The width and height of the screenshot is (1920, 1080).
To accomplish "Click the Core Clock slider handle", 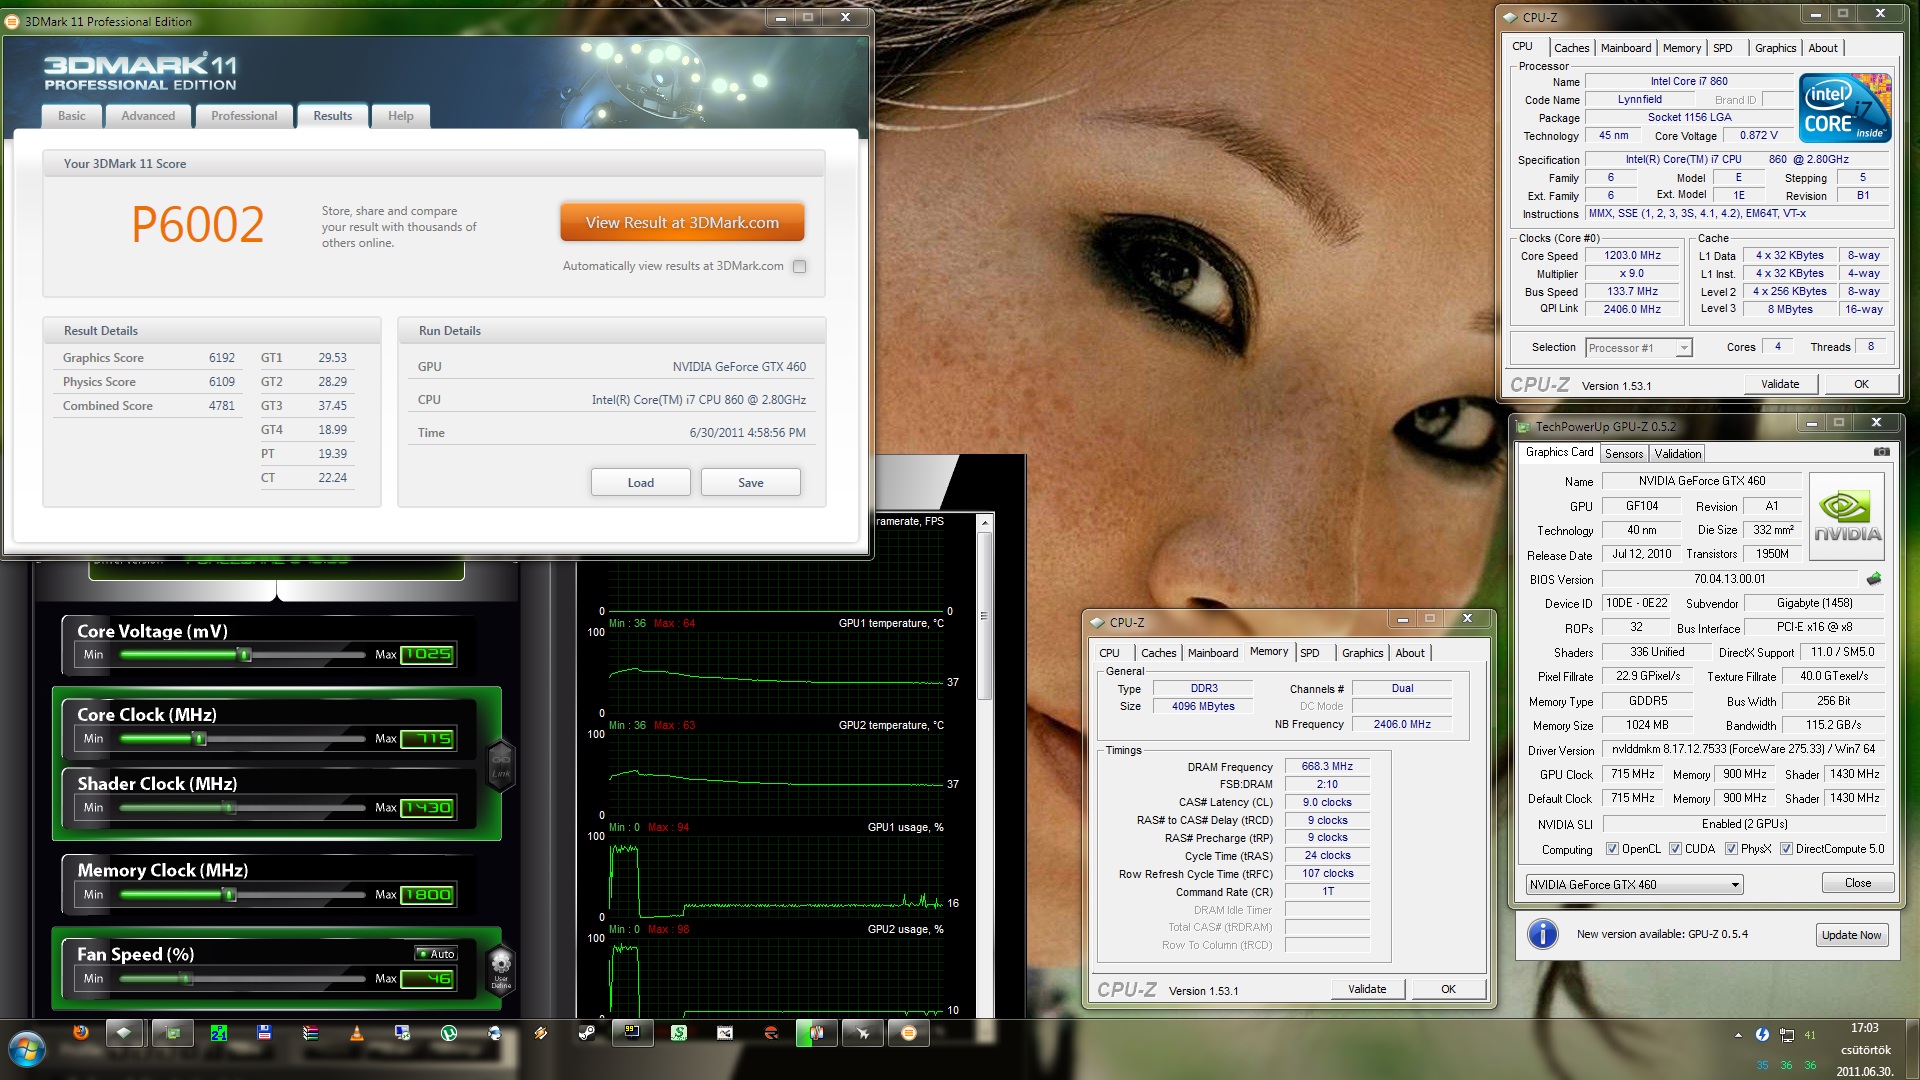I will pyautogui.click(x=200, y=739).
